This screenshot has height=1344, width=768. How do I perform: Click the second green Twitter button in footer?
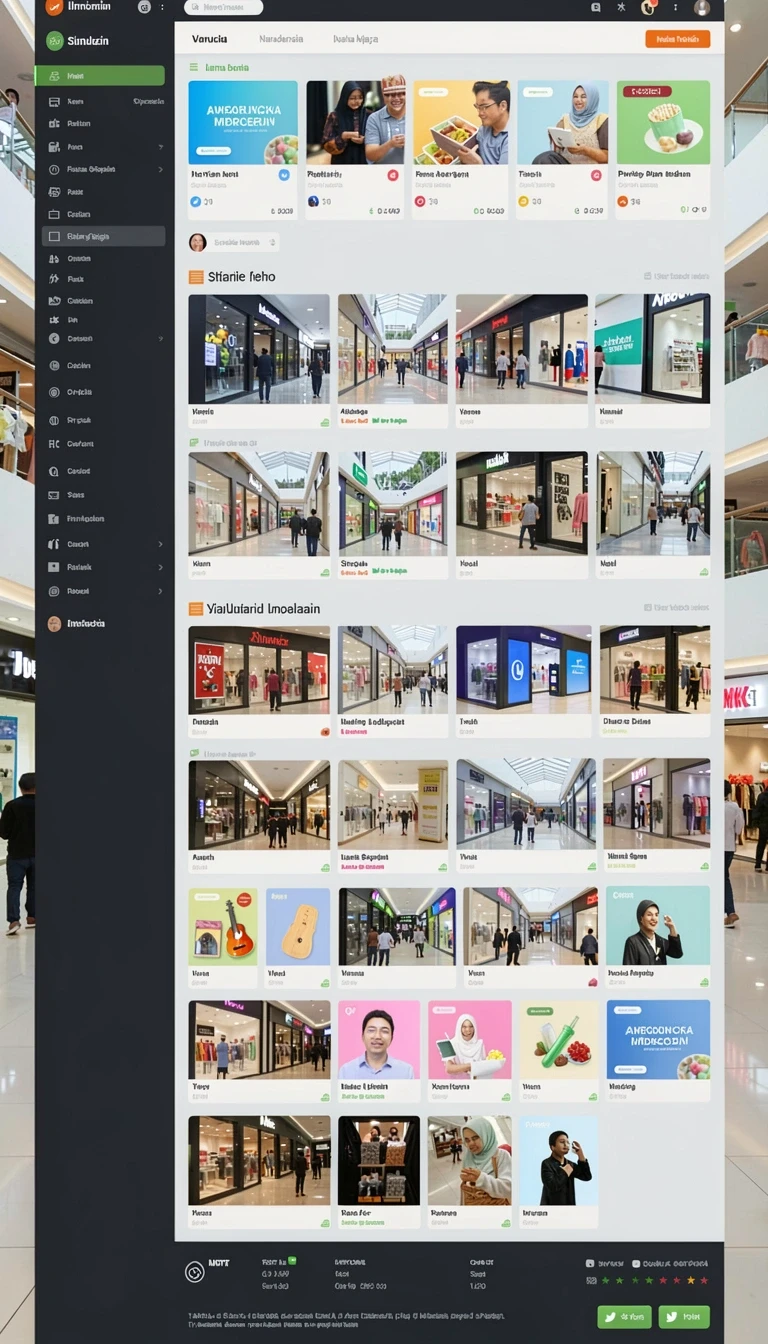point(684,1317)
